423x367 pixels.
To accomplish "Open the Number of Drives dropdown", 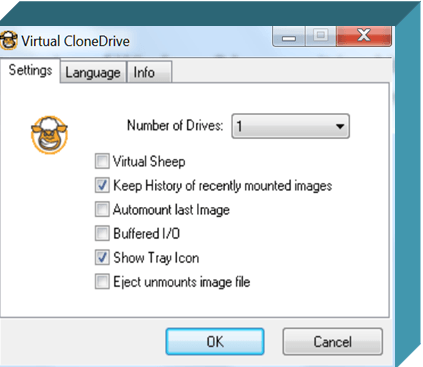I will pos(290,126).
